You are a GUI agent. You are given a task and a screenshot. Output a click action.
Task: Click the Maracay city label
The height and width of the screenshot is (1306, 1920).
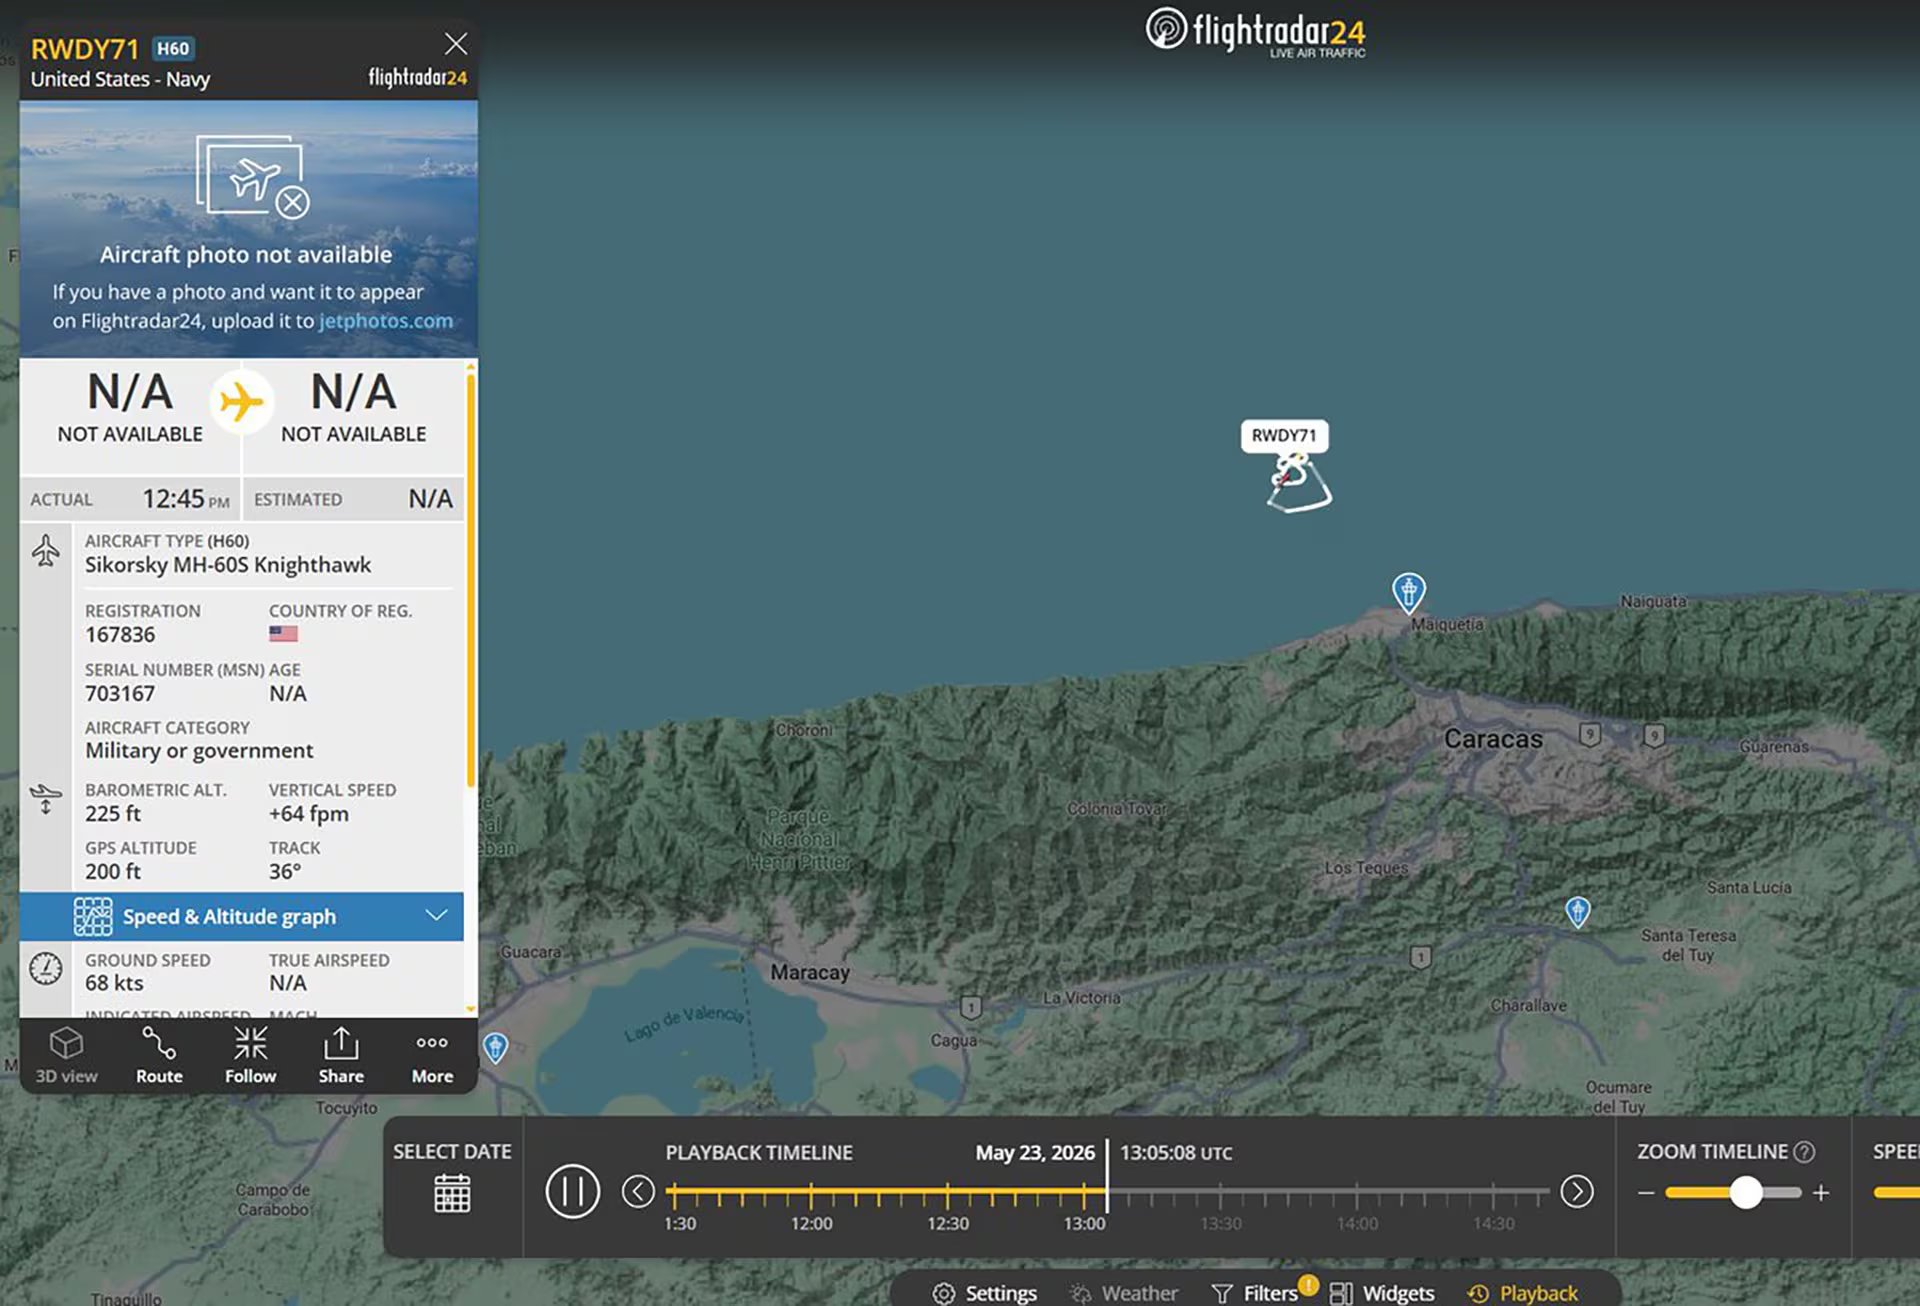(810, 972)
